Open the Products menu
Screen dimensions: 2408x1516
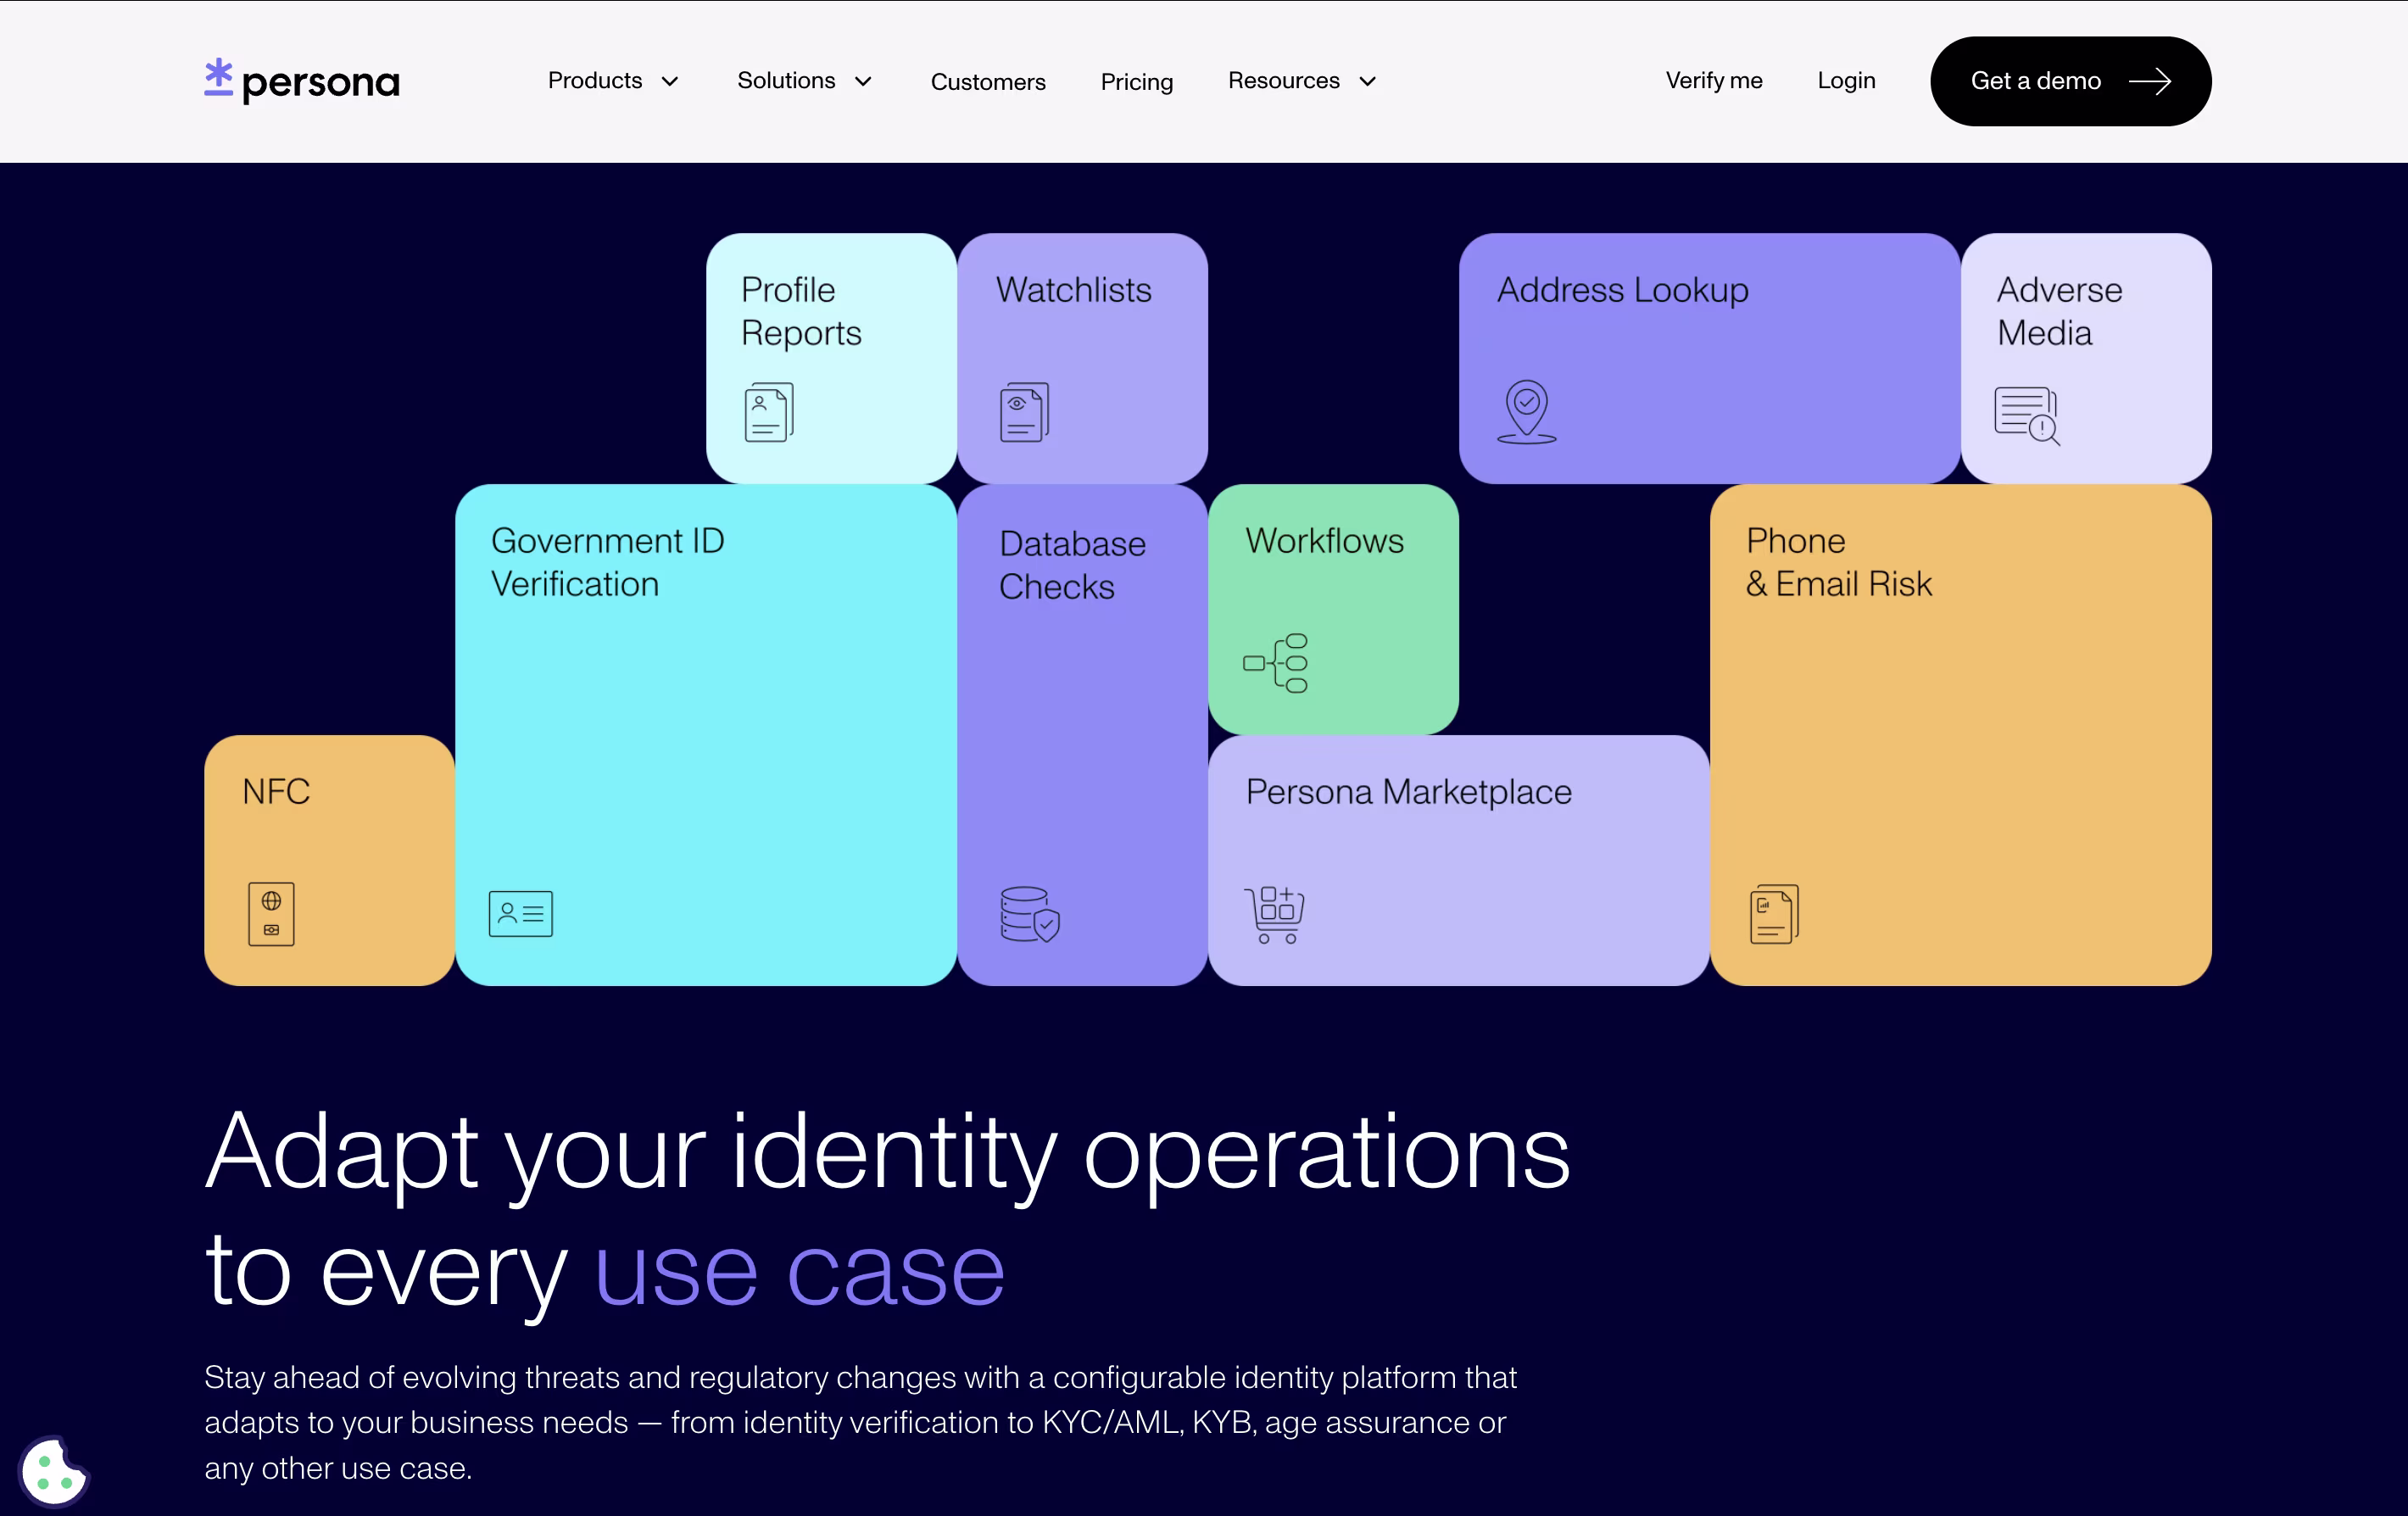coord(595,81)
